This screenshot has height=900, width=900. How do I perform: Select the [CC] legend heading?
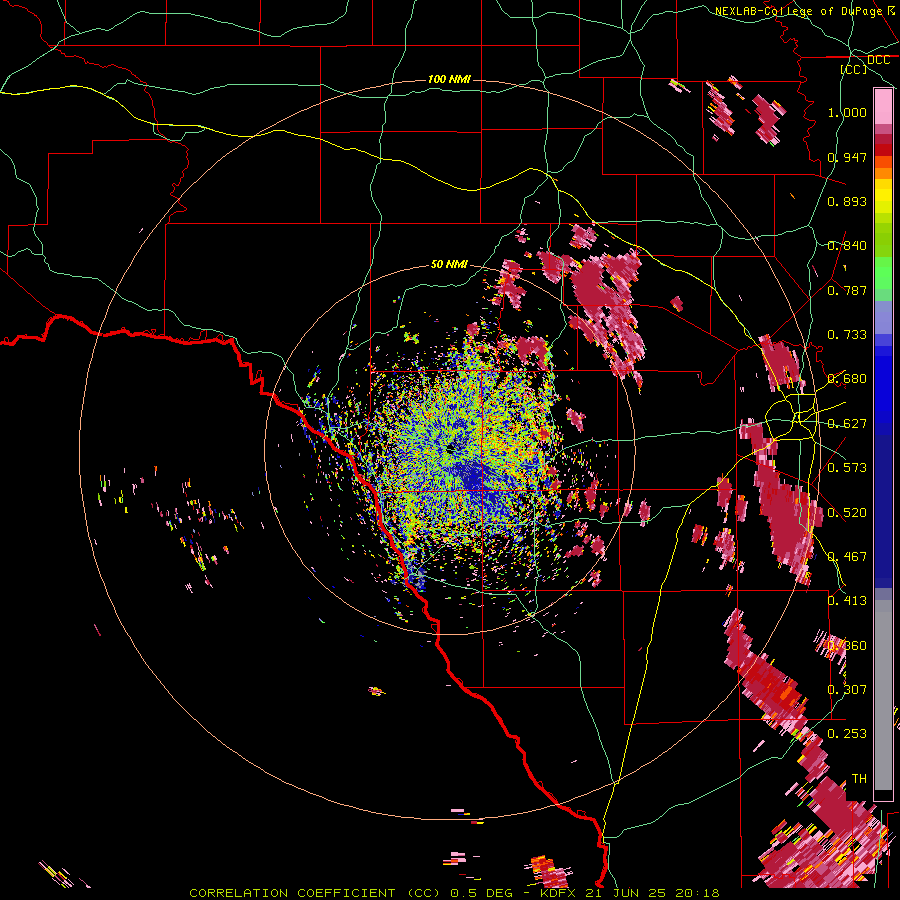point(854,69)
